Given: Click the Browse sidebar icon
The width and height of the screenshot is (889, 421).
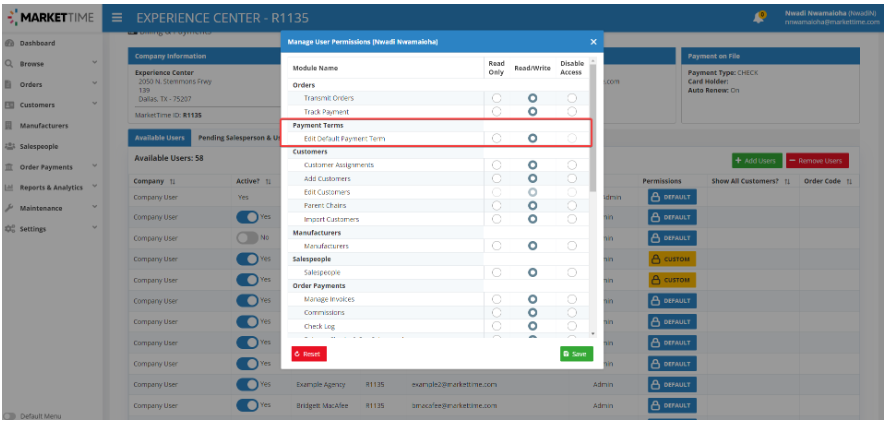Looking at the screenshot, I should pyautogui.click(x=9, y=64).
